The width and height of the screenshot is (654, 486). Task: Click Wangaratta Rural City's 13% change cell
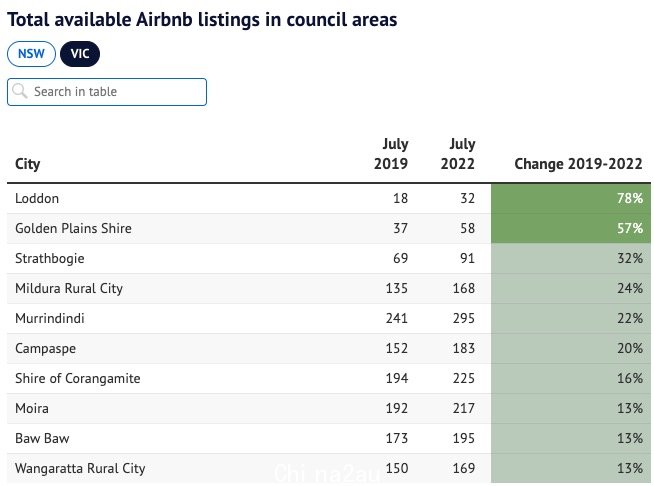pyautogui.click(x=571, y=468)
